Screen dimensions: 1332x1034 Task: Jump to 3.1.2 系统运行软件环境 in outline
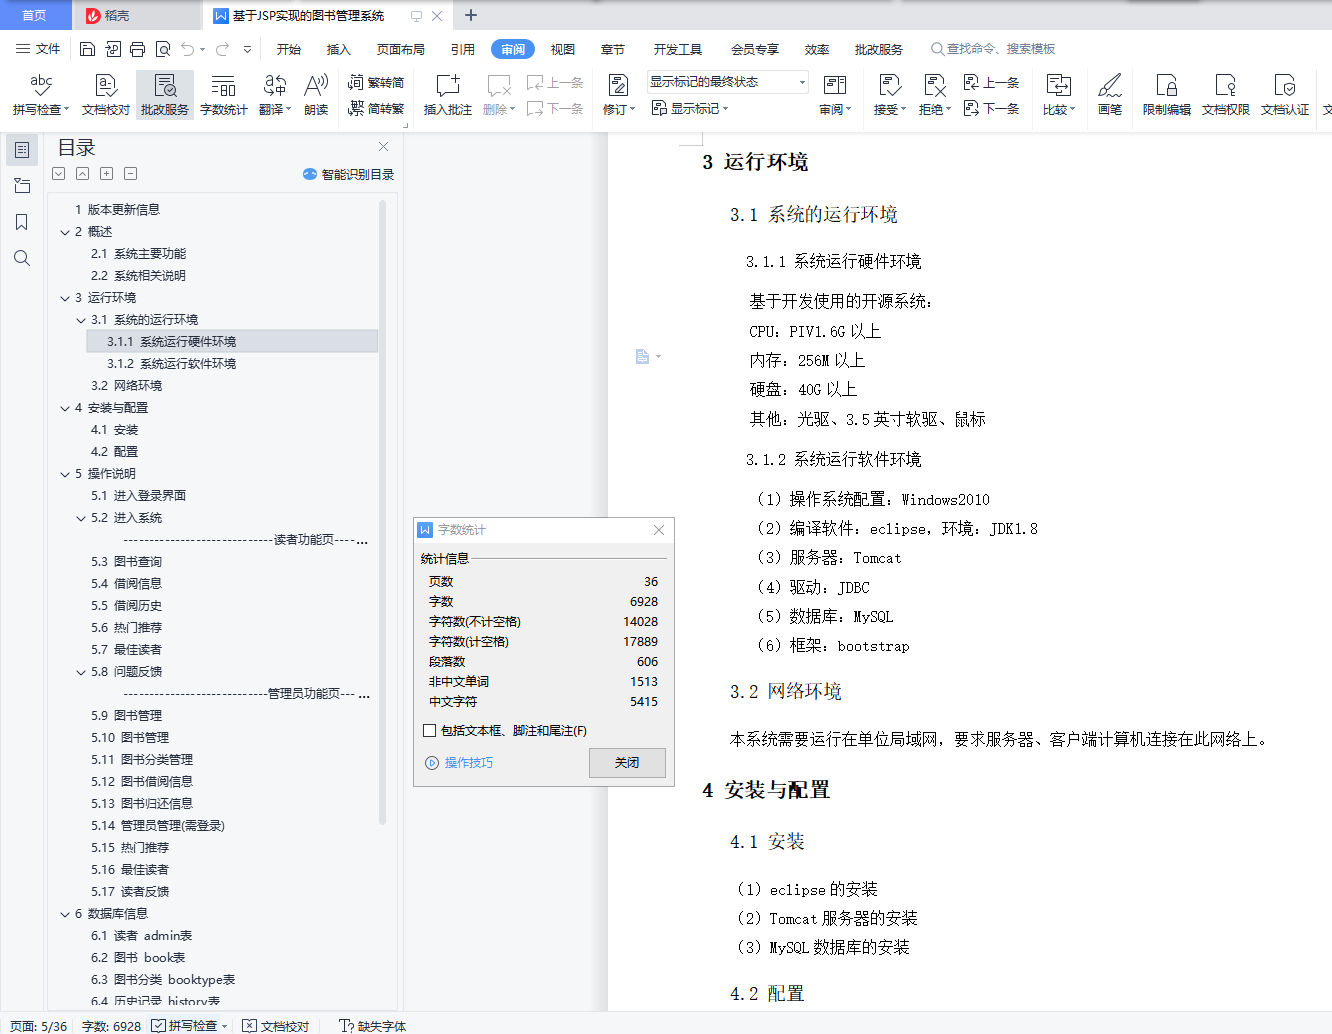coord(171,364)
